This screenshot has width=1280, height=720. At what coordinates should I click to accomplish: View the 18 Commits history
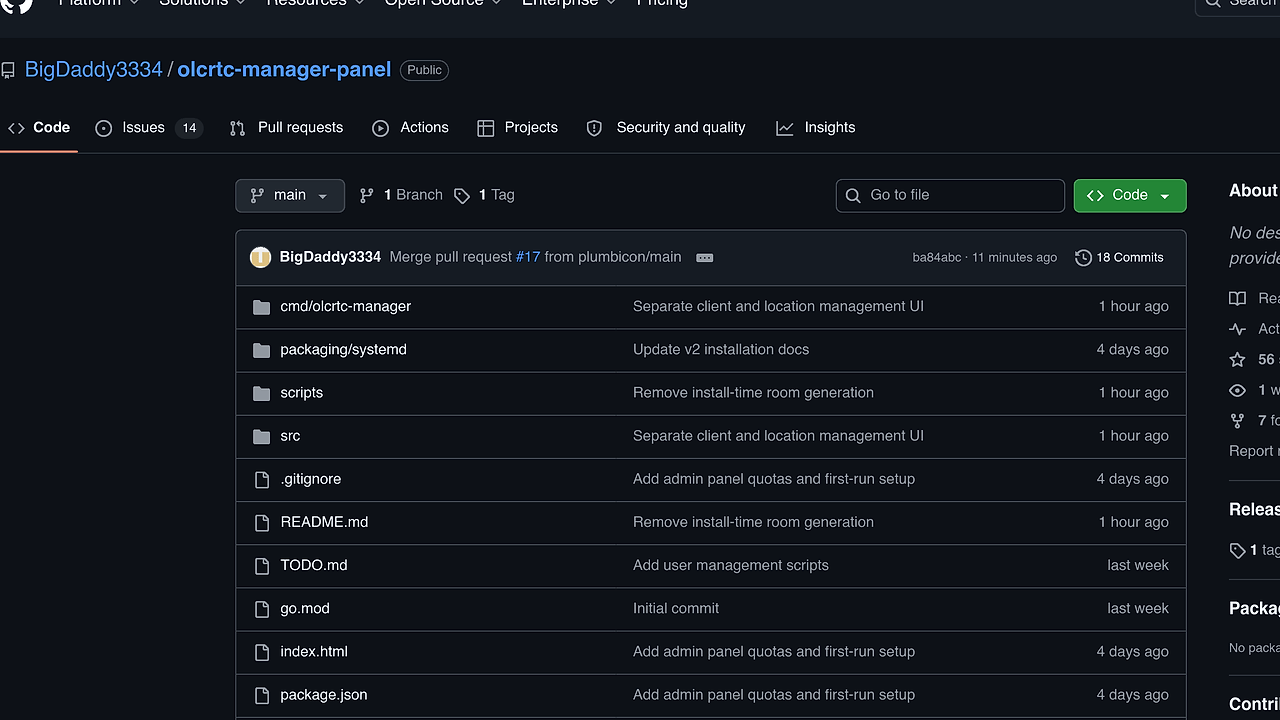[x=1119, y=257]
